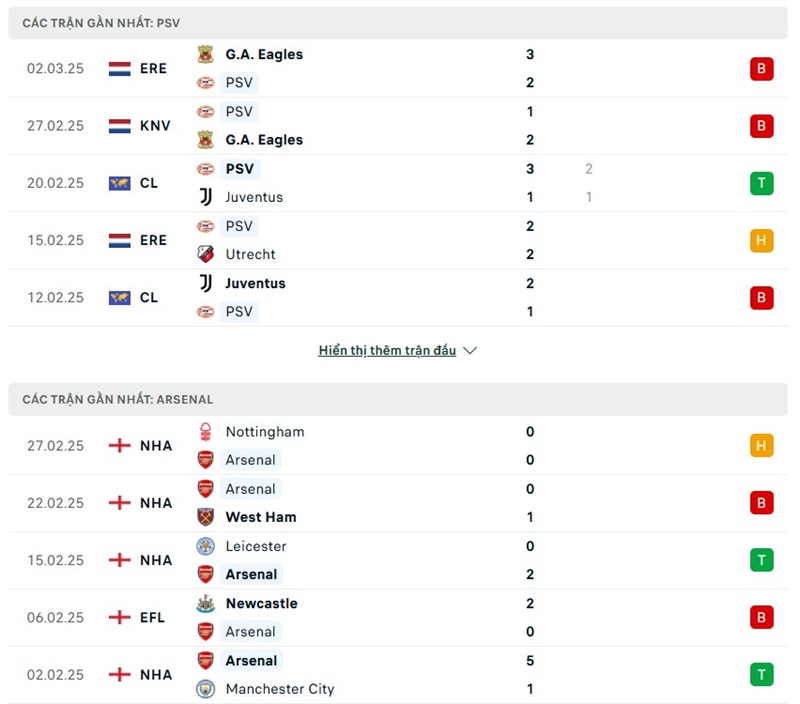Click the red B badge for Newcastle vs Arsenal
The image size is (800, 704).
point(761,617)
